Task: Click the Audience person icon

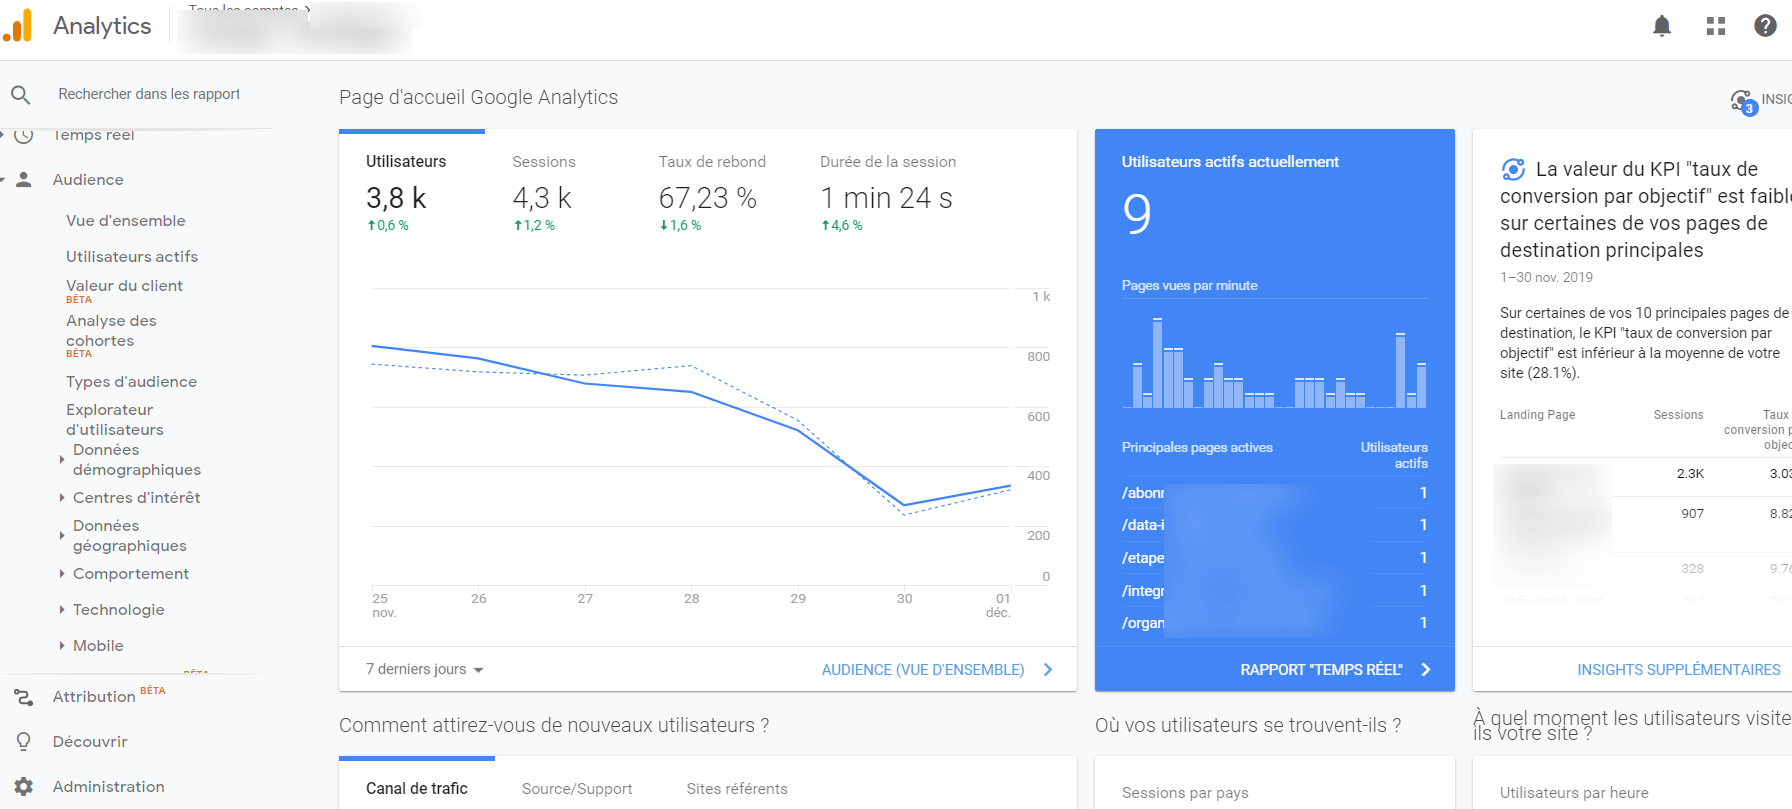Action: 24,180
